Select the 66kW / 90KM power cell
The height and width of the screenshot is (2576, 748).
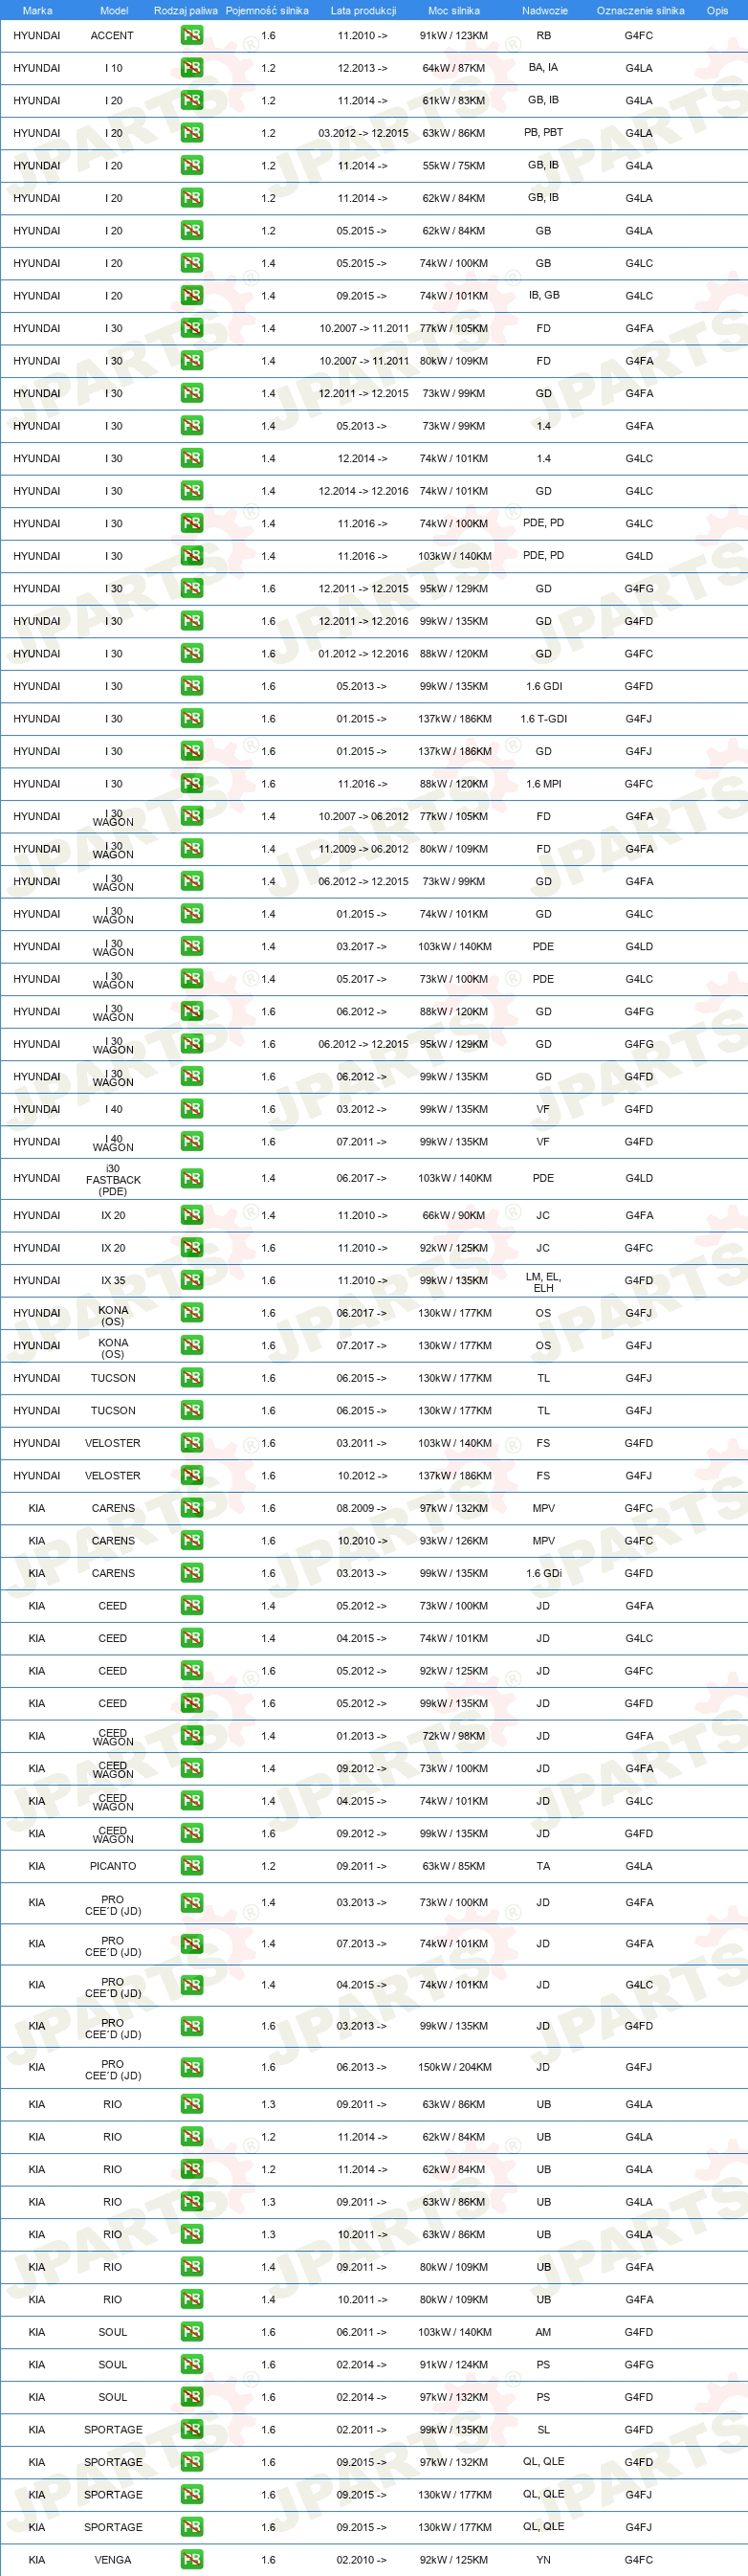click(454, 1215)
